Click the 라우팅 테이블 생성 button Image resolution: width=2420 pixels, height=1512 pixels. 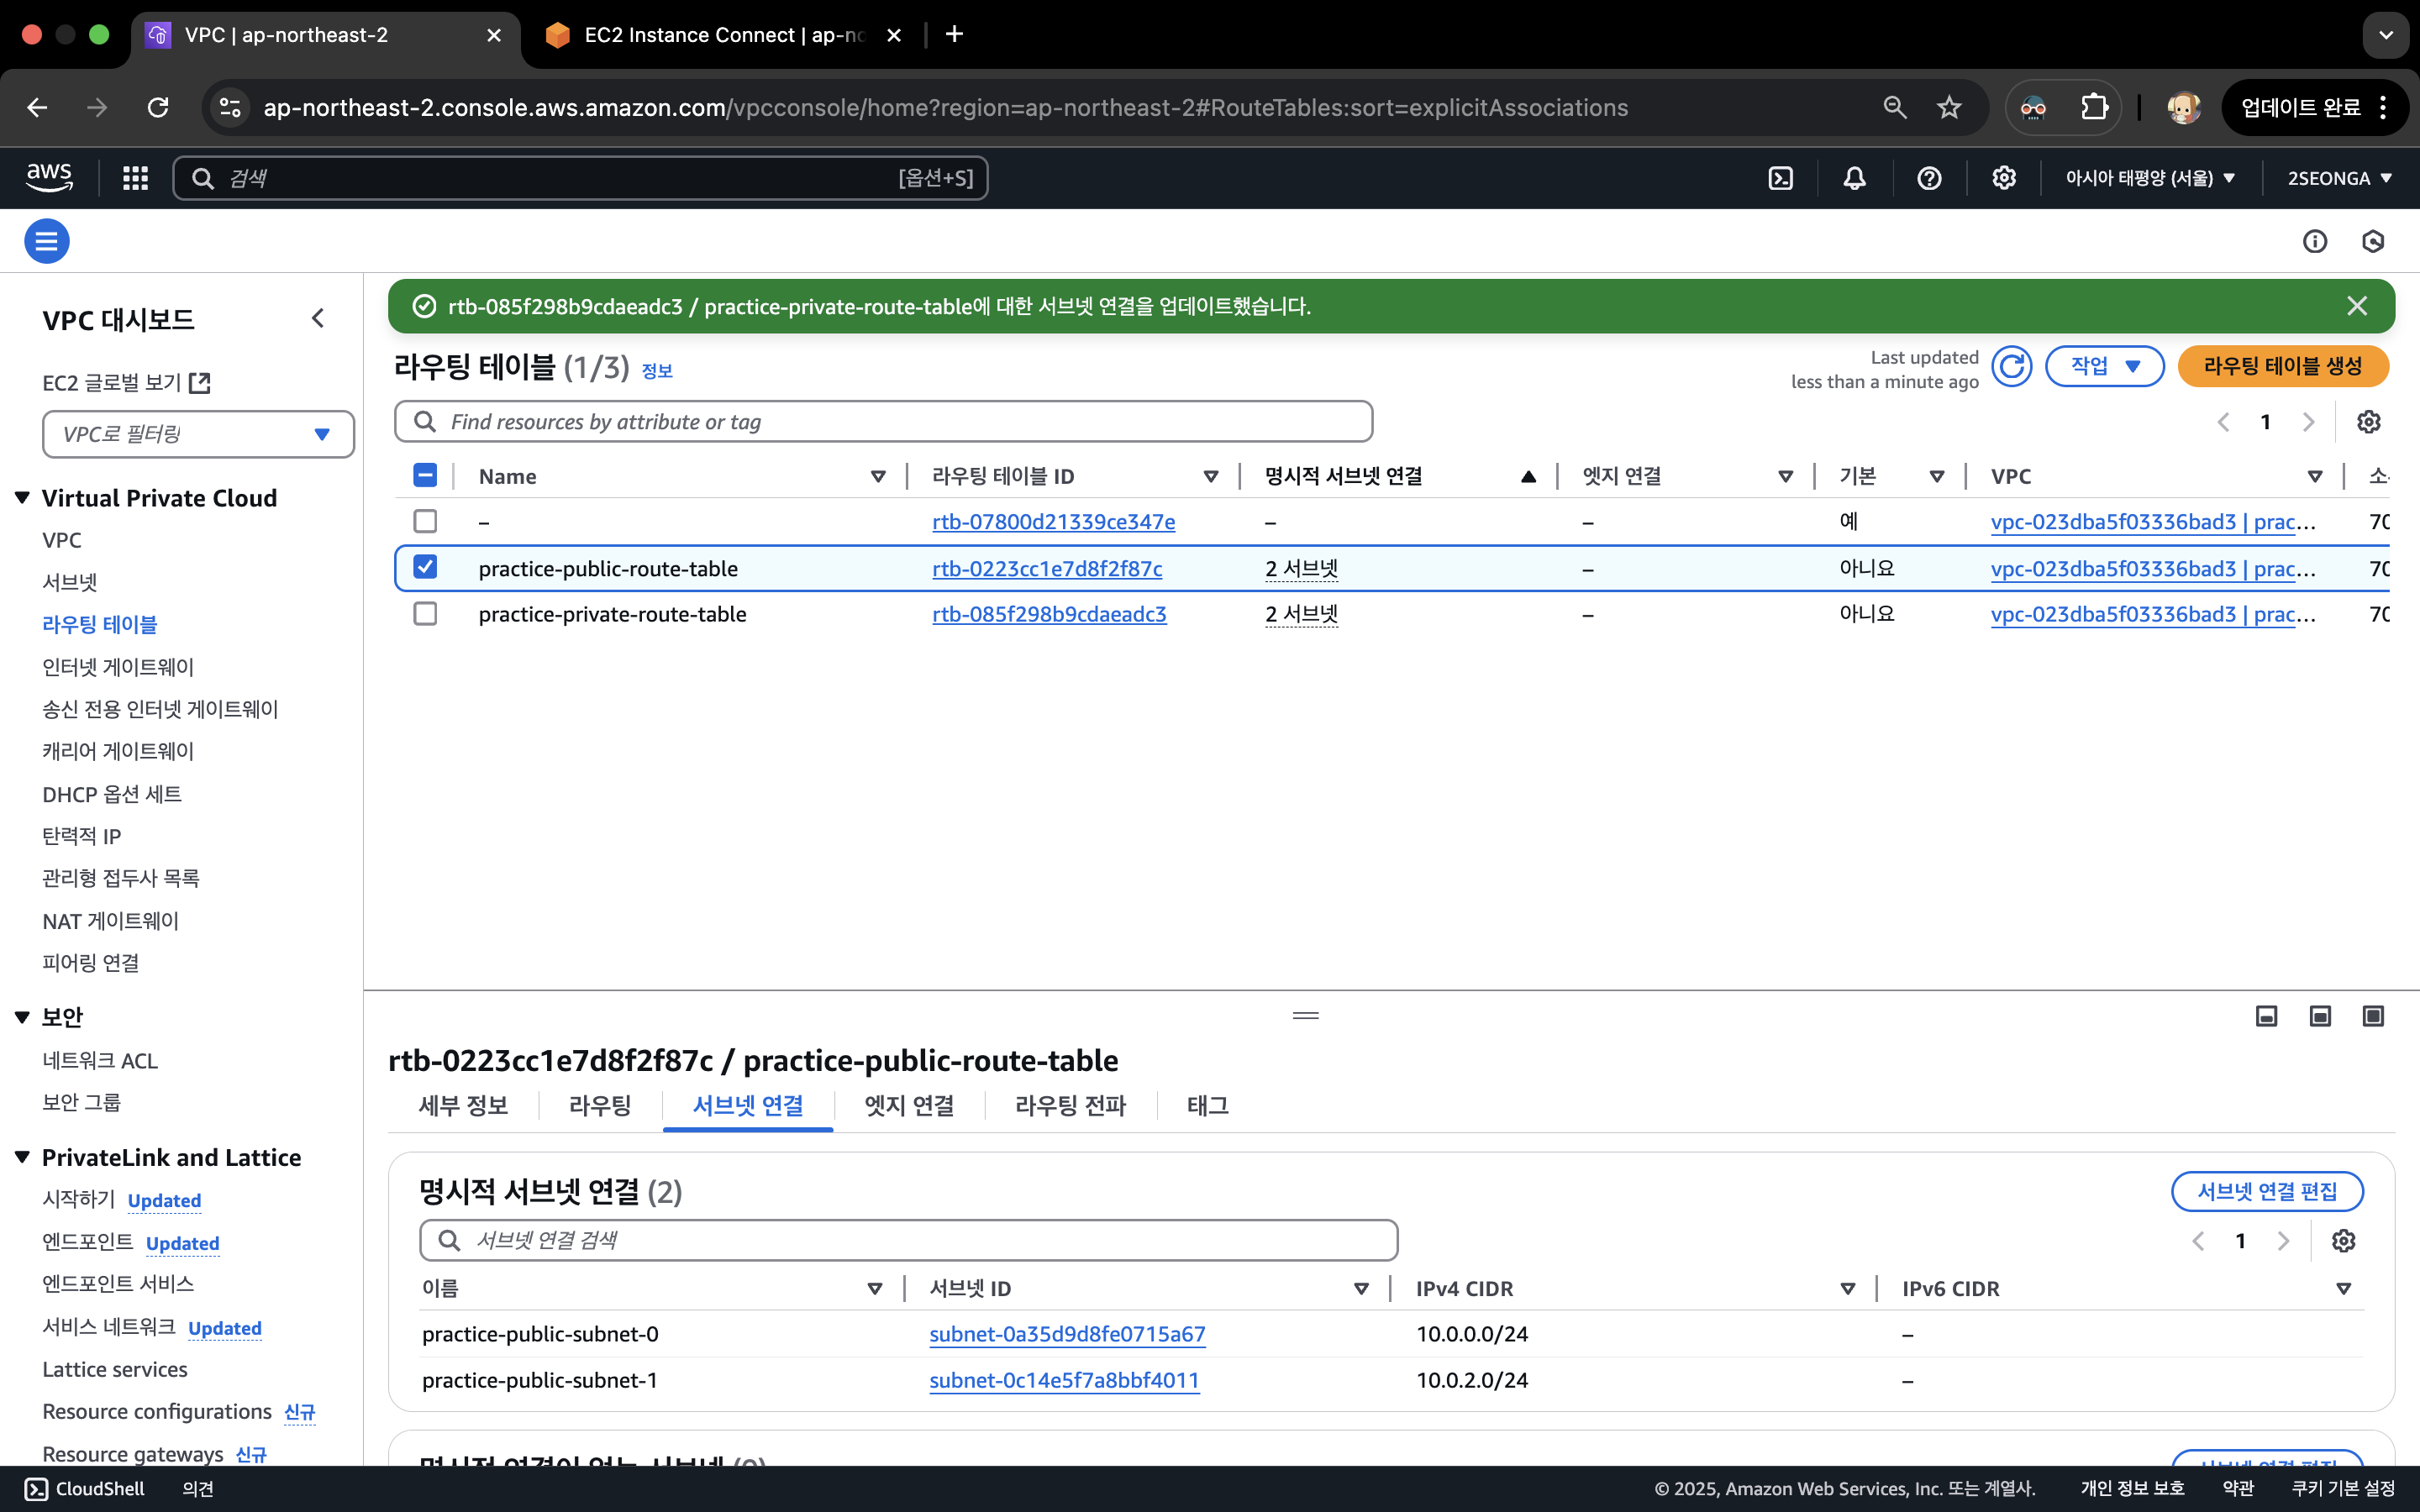[2282, 367]
